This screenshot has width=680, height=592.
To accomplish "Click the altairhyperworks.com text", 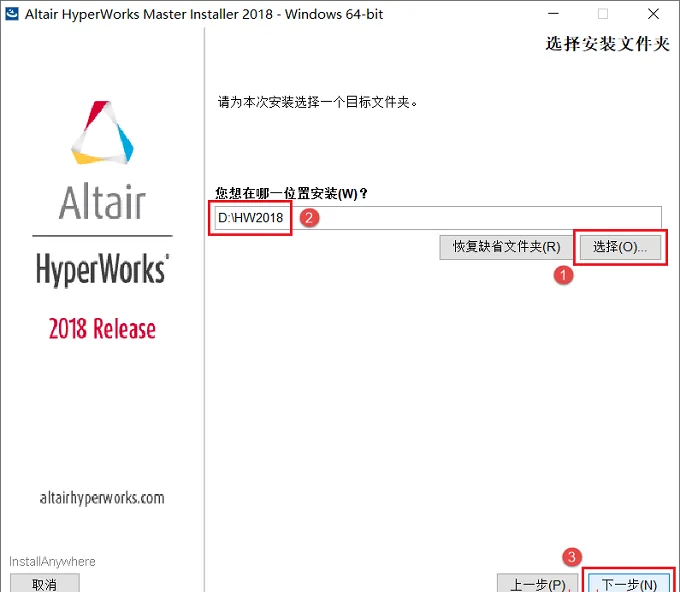I will (102, 498).
